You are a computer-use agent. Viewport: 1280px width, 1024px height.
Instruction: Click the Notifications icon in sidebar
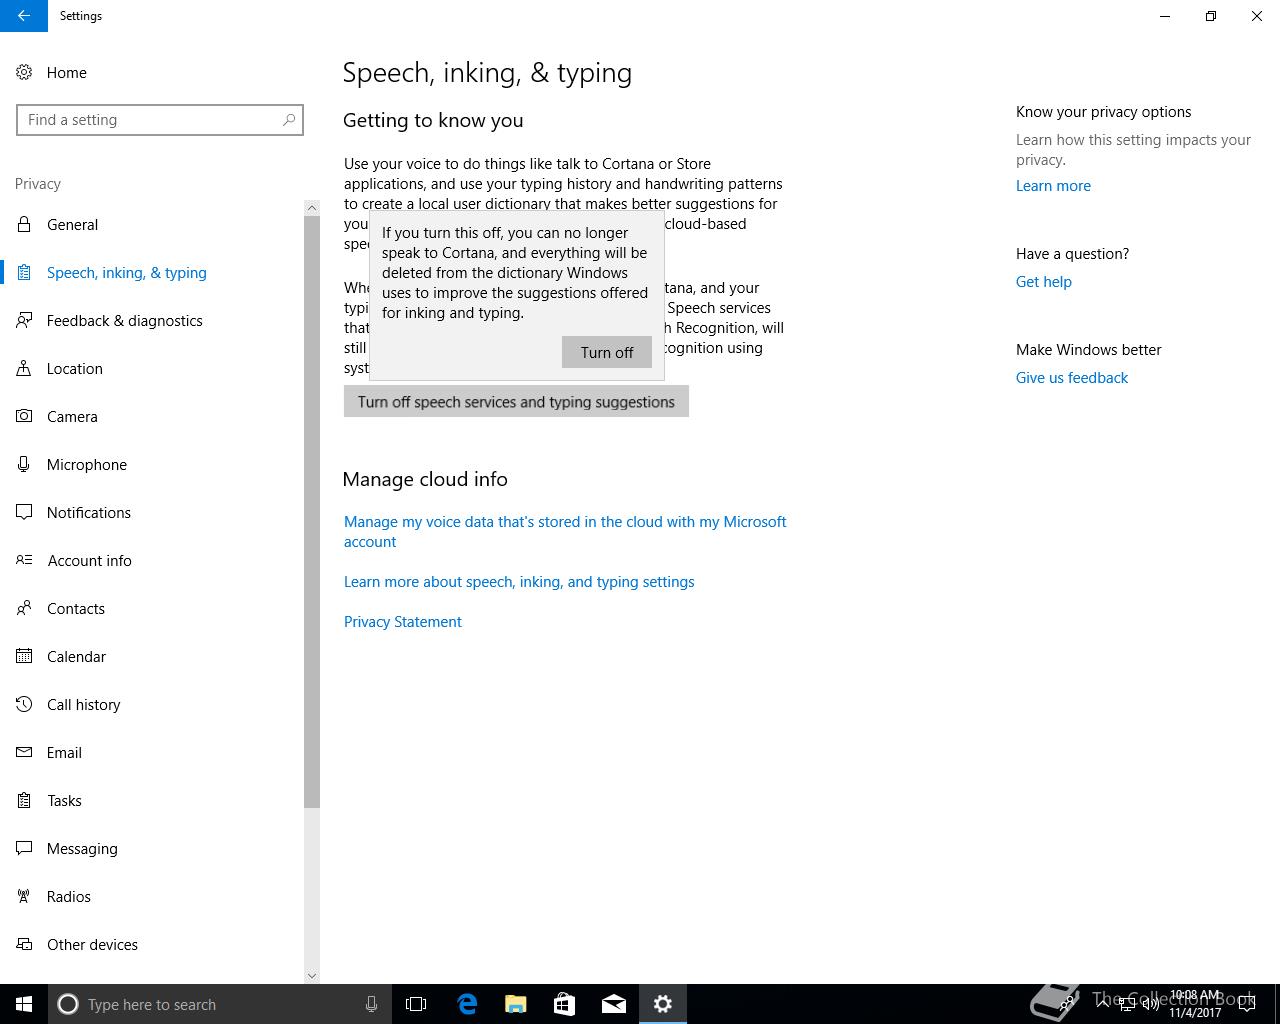[x=24, y=512]
